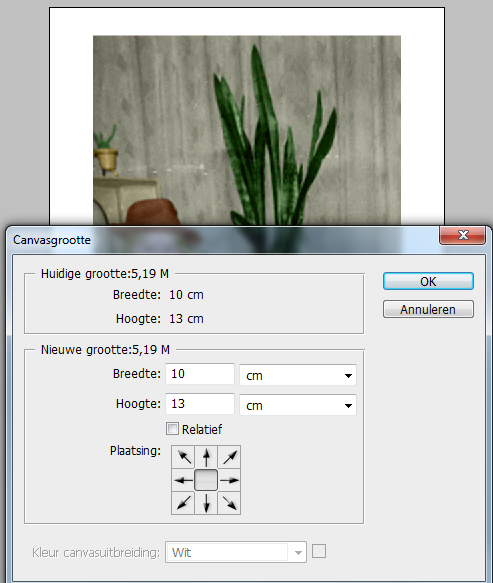Select the bottom-center anchor arrow

206,503
